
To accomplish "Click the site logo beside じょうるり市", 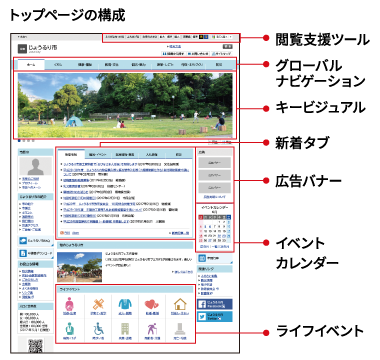I will click(22, 49).
